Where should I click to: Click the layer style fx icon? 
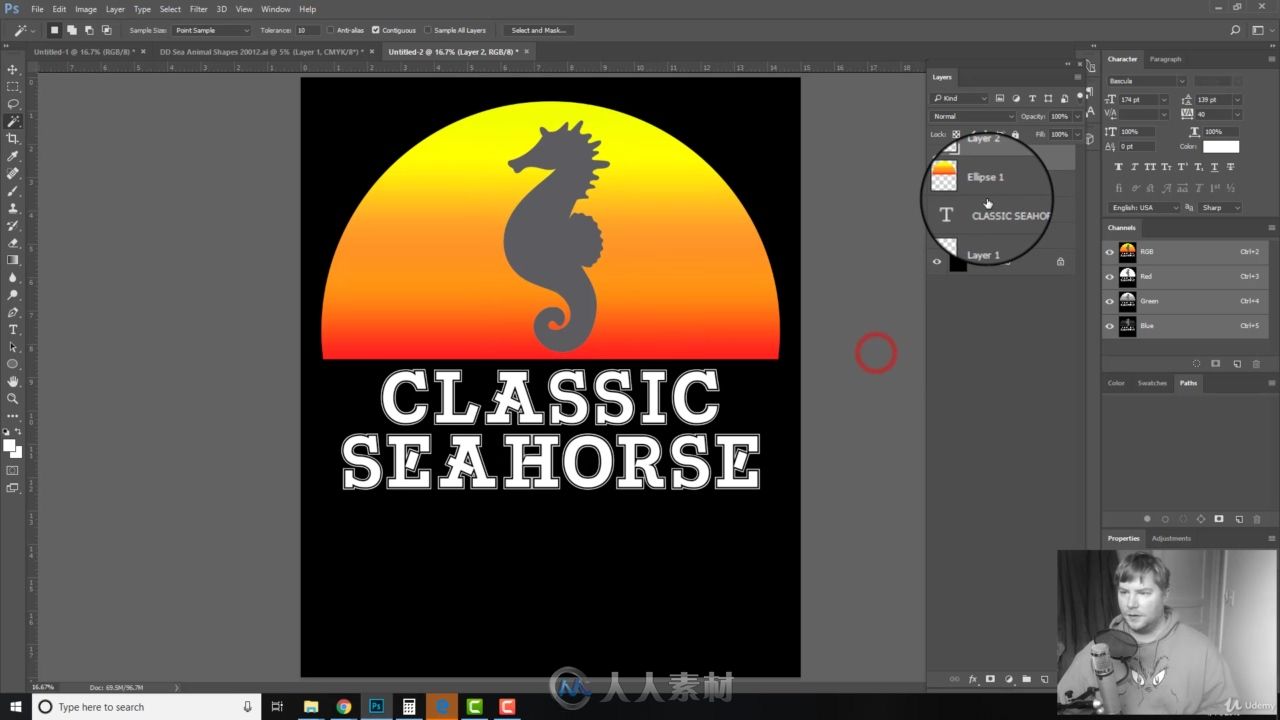point(972,679)
